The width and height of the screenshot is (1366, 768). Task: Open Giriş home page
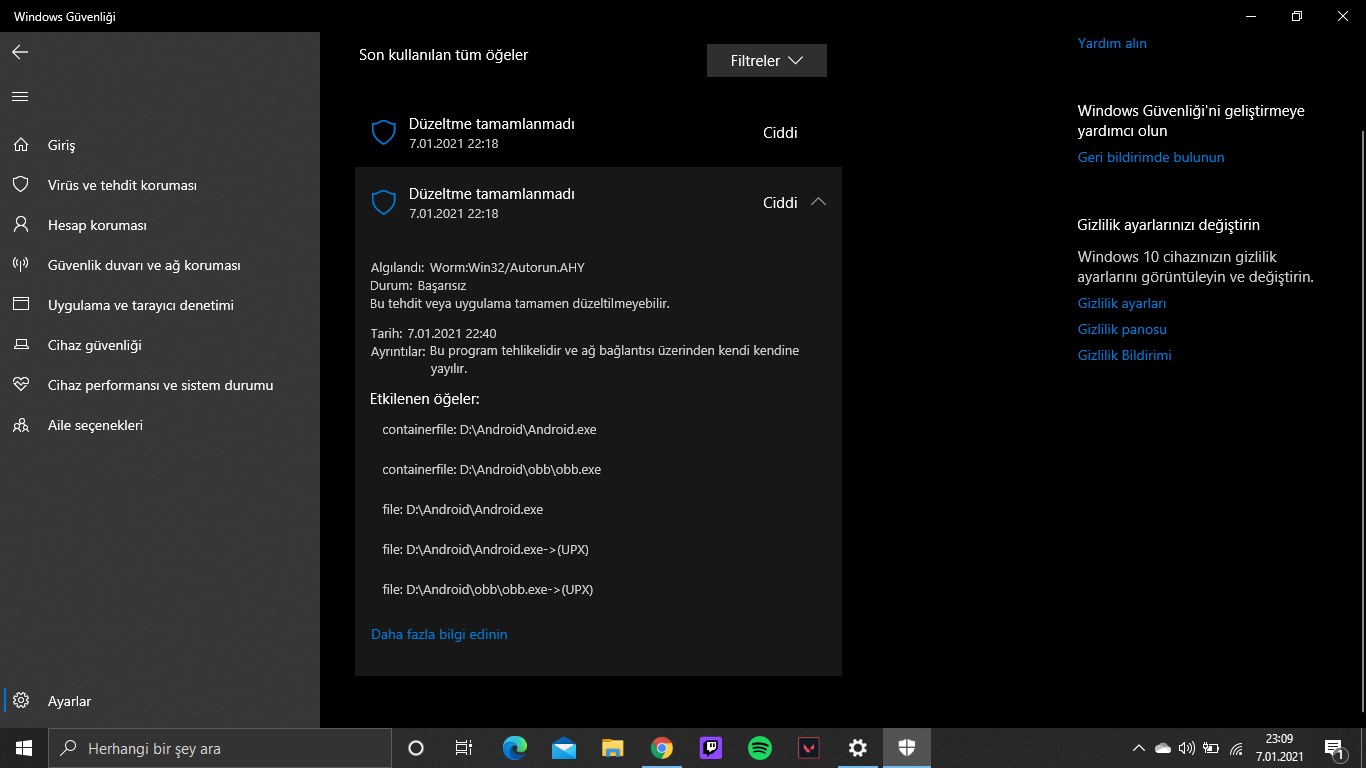(160, 145)
